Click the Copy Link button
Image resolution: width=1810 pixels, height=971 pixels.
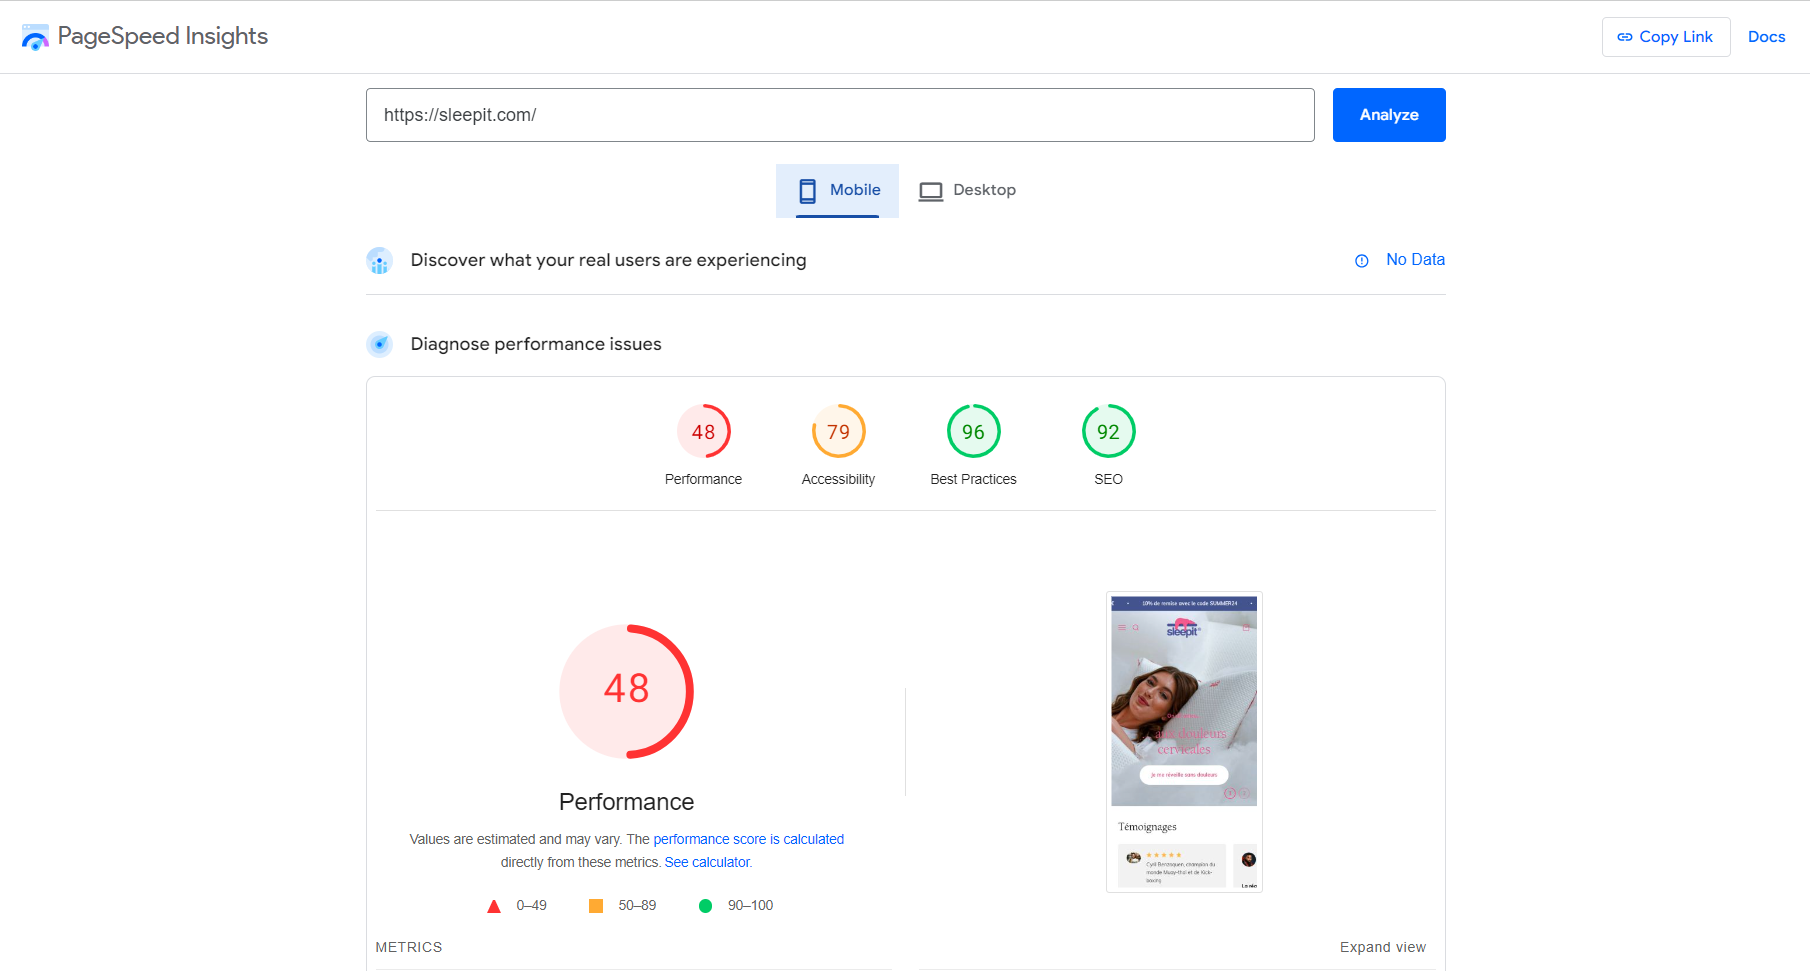click(1666, 37)
